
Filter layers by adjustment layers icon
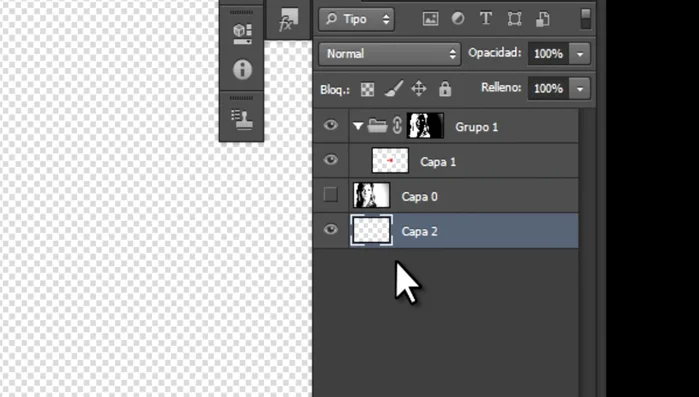click(x=458, y=19)
